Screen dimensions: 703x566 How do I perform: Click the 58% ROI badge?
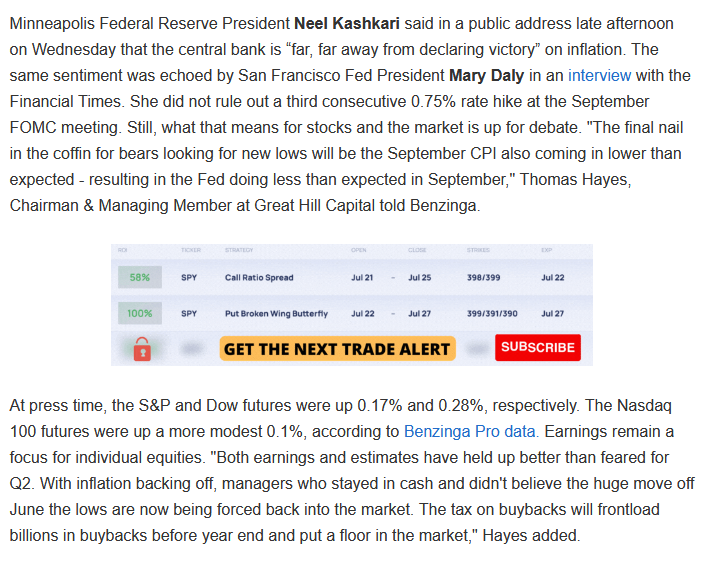pyautogui.click(x=139, y=277)
